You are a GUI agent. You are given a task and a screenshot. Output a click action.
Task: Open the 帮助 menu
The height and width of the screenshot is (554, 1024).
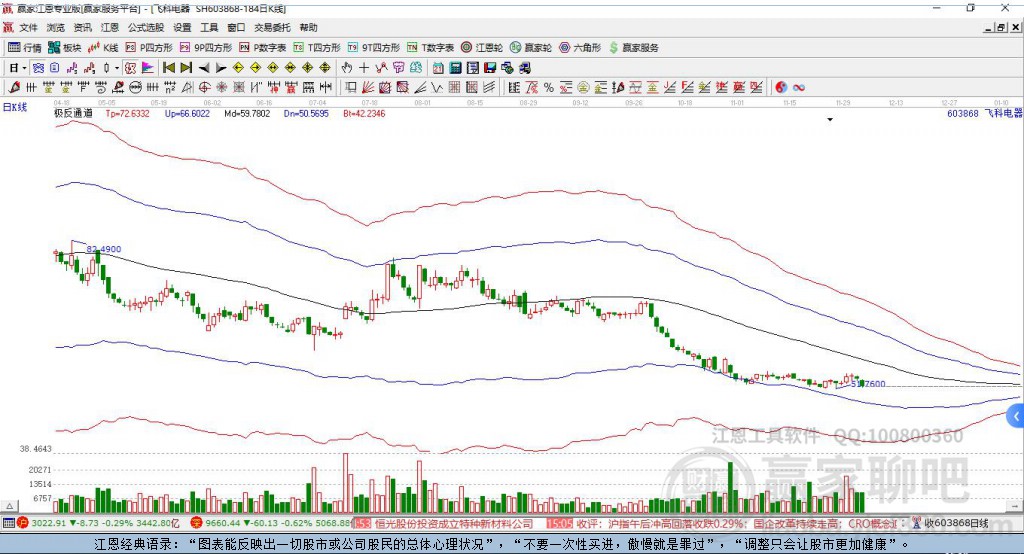click(x=308, y=27)
